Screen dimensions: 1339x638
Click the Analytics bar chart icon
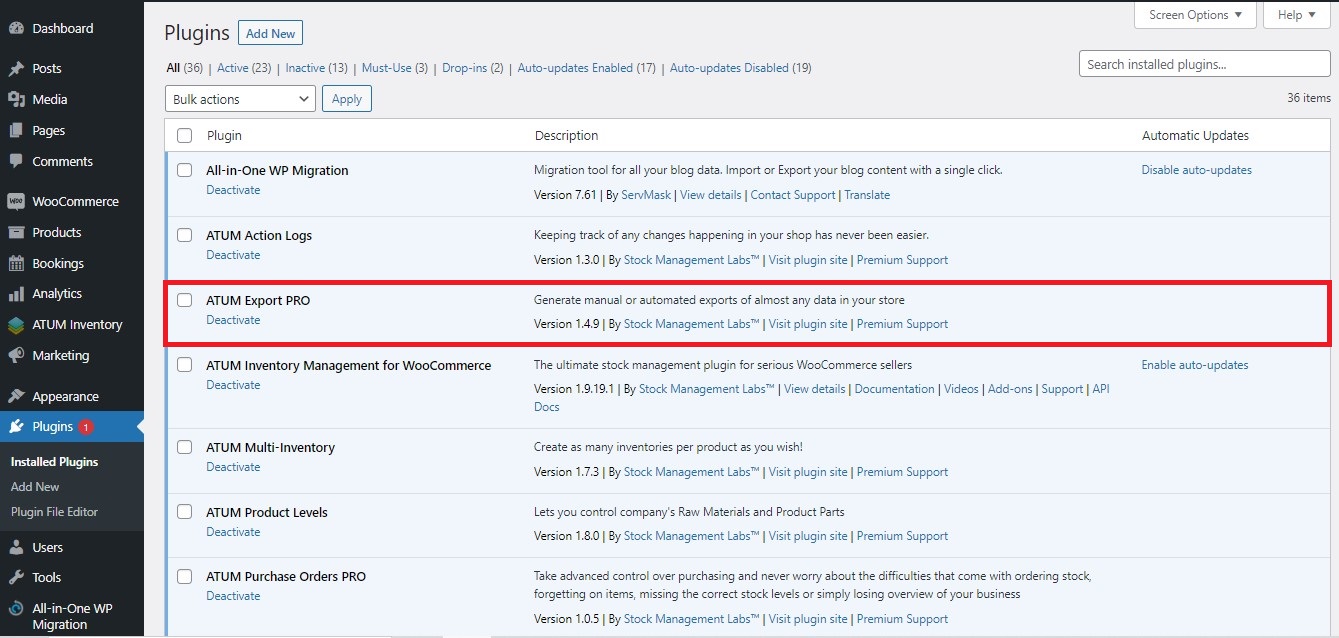pyautogui.click(x=16, y=294)
